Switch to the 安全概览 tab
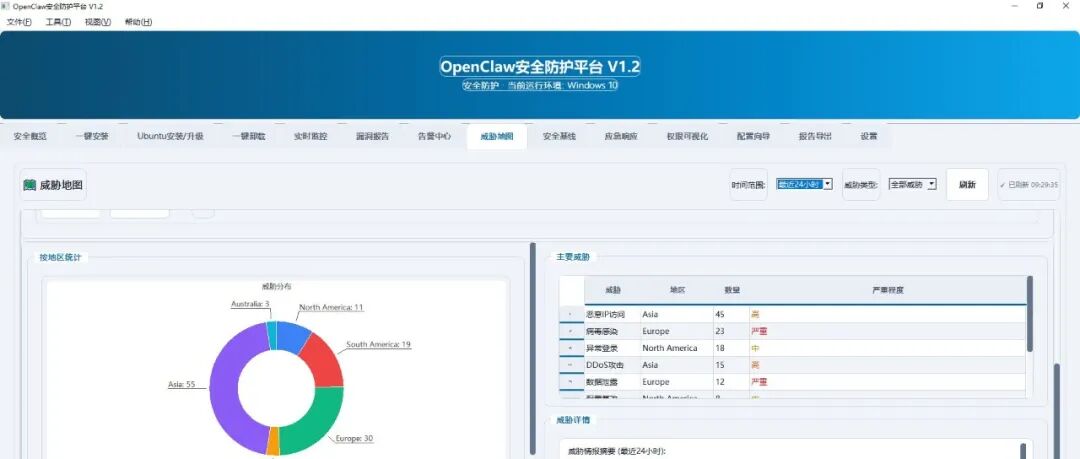 pos(30,136)
